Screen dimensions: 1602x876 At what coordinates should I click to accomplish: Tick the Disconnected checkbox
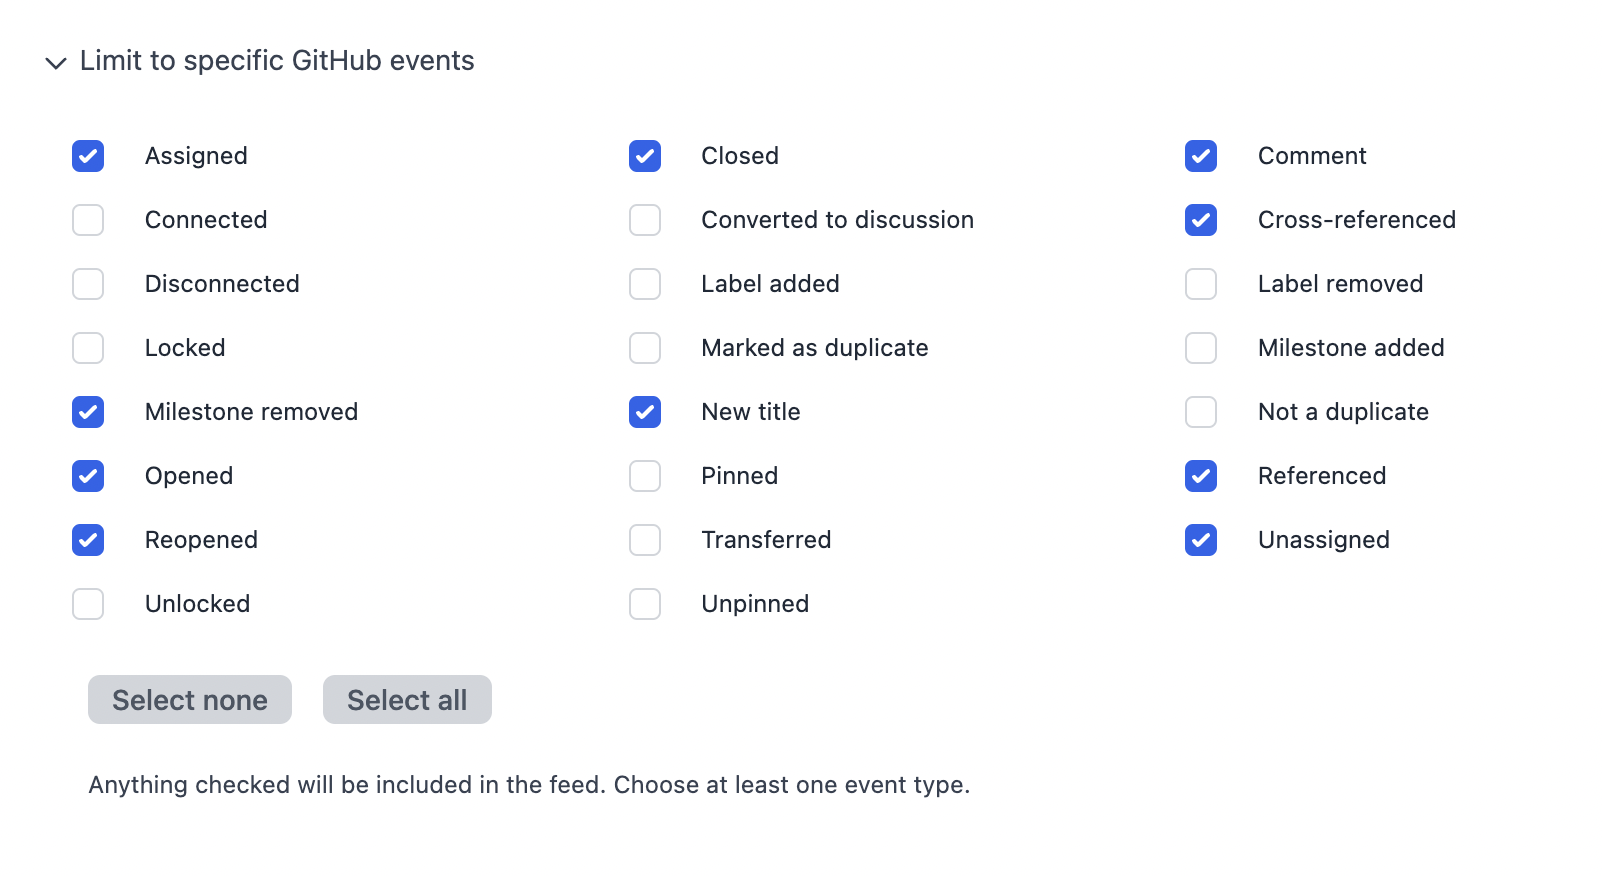tap(88, 284)
